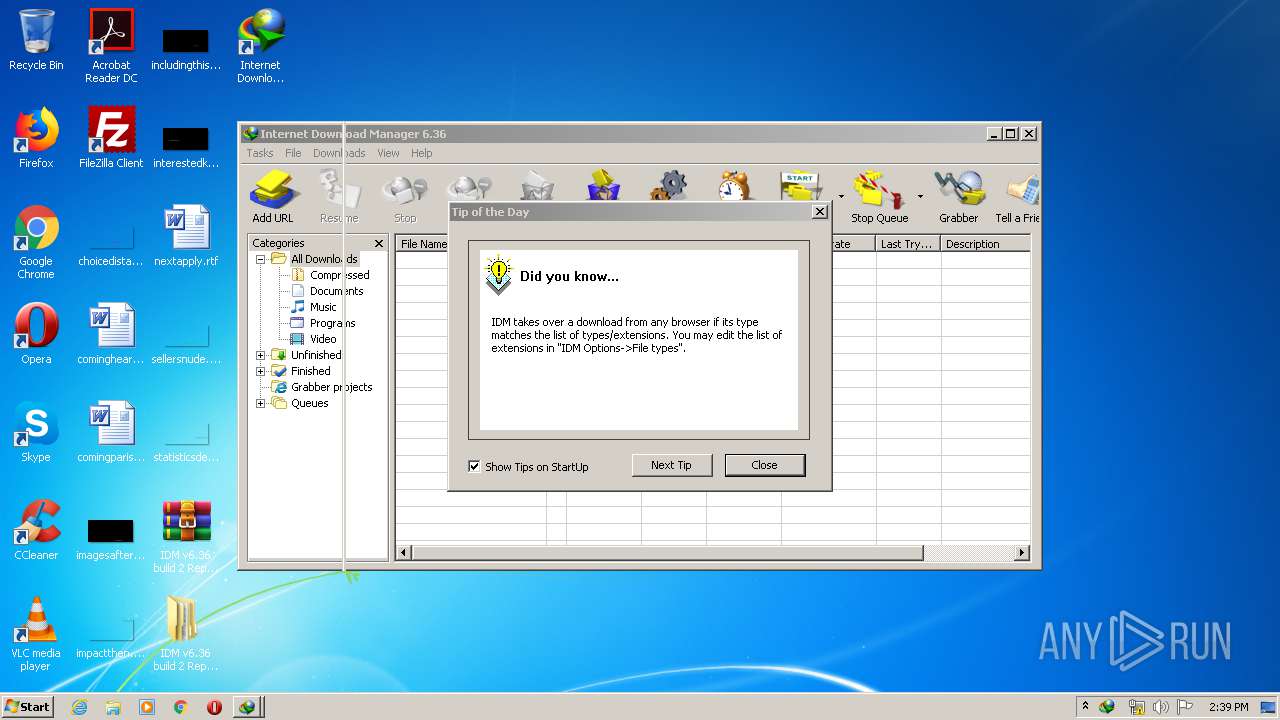Screen dimensions: 1280x720
Task: Select Grabber projects in the tree
Action: pos(332,387)
